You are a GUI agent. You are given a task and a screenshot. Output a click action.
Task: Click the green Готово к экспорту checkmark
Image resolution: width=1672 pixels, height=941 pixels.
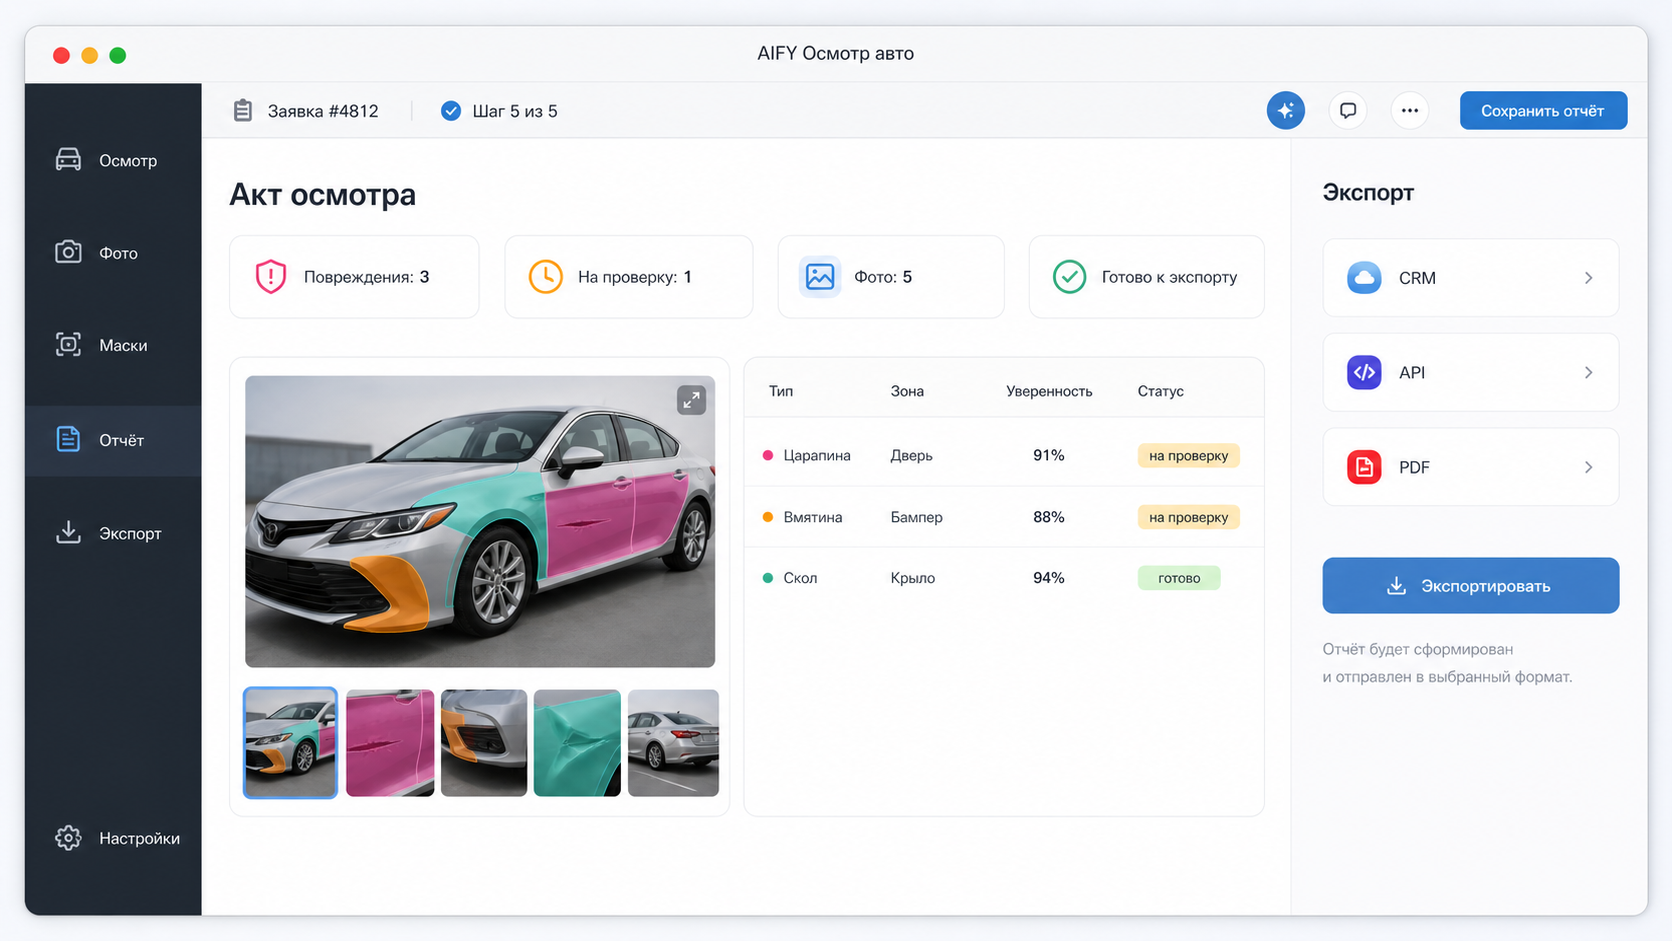click(x=1069, y=277)
